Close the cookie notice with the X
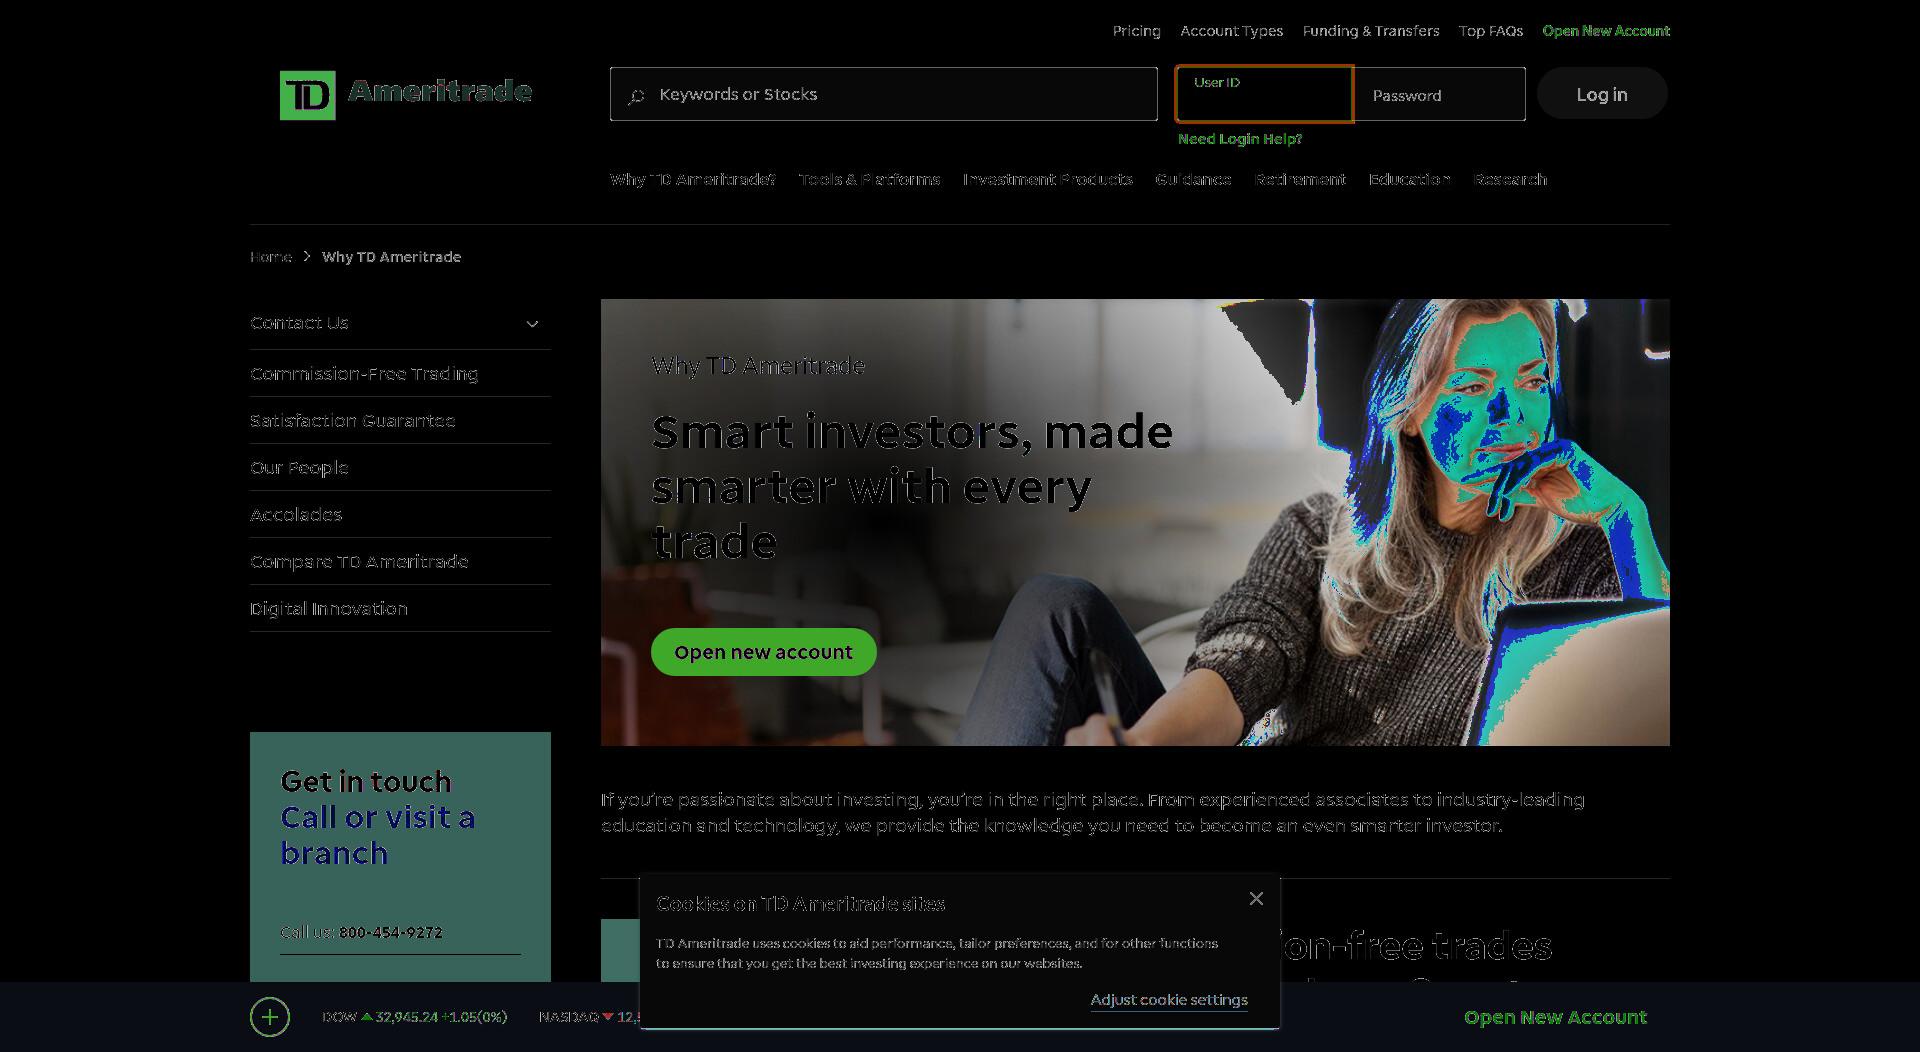 click(1256, 899)
